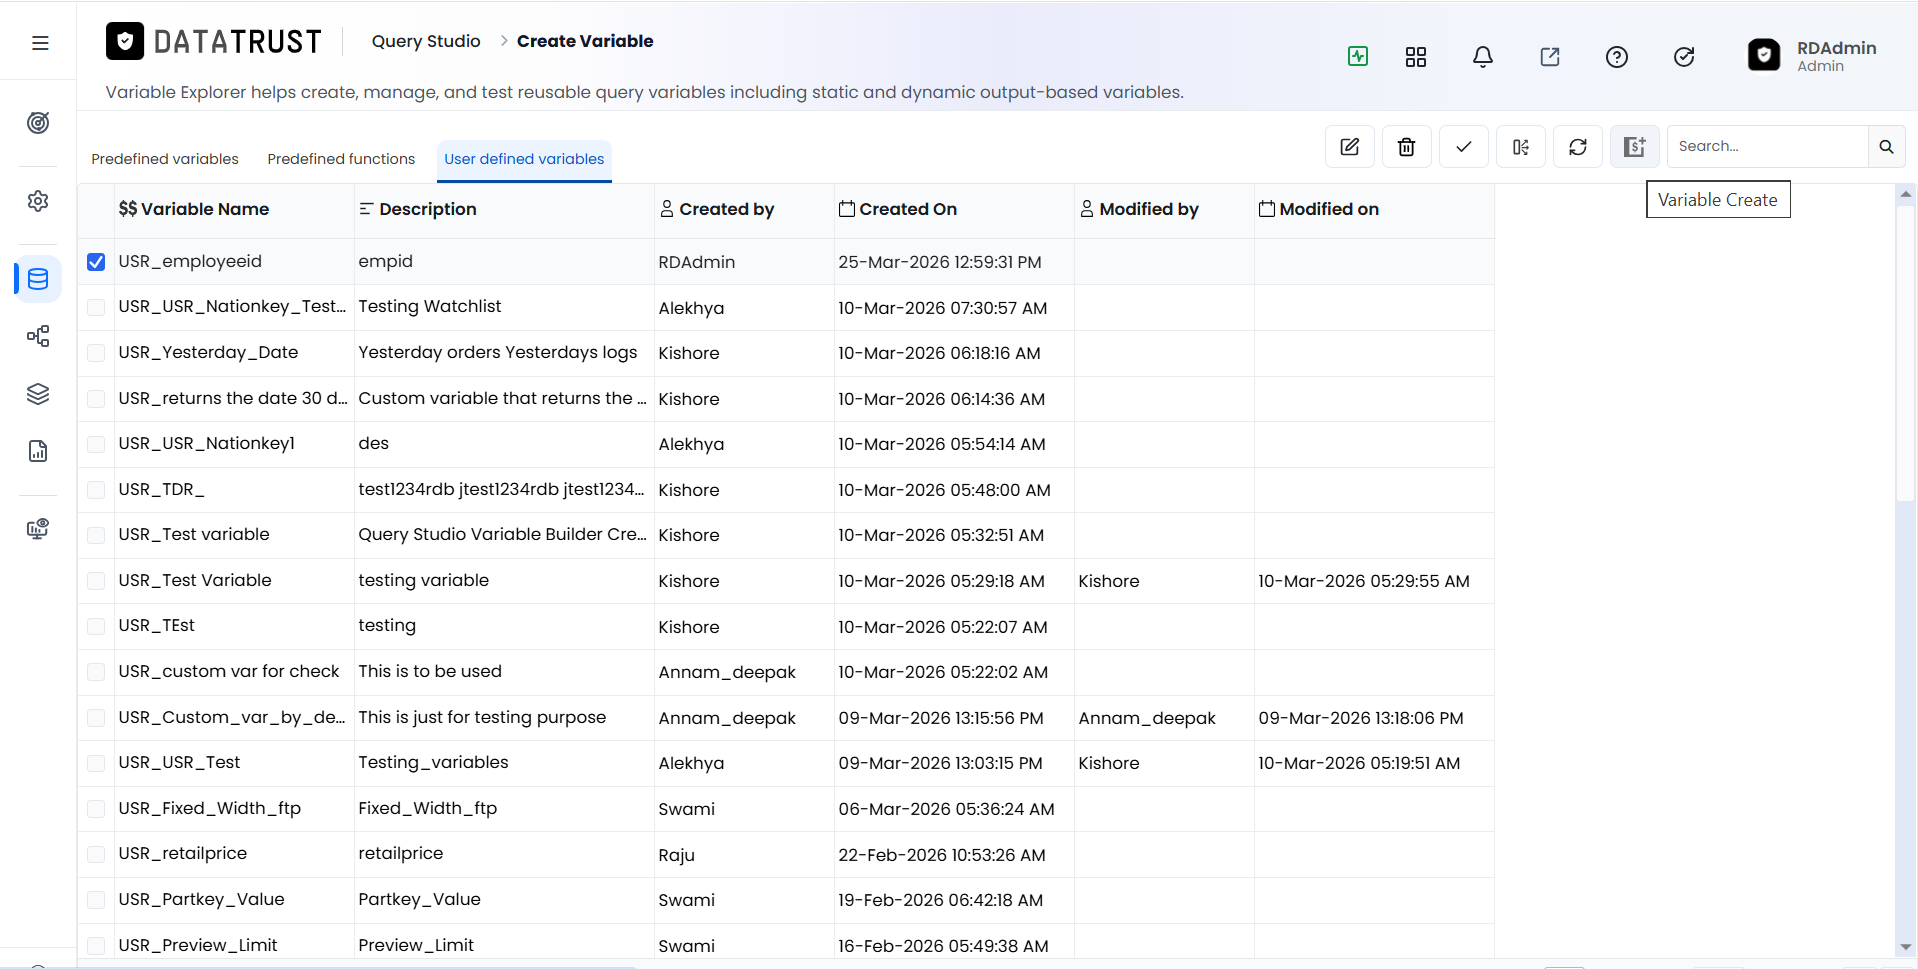Check the USR_USR_Nationkey_Test row checkbox
Image resolution: width=1918 pixels, height=969 pixels.
96,307
